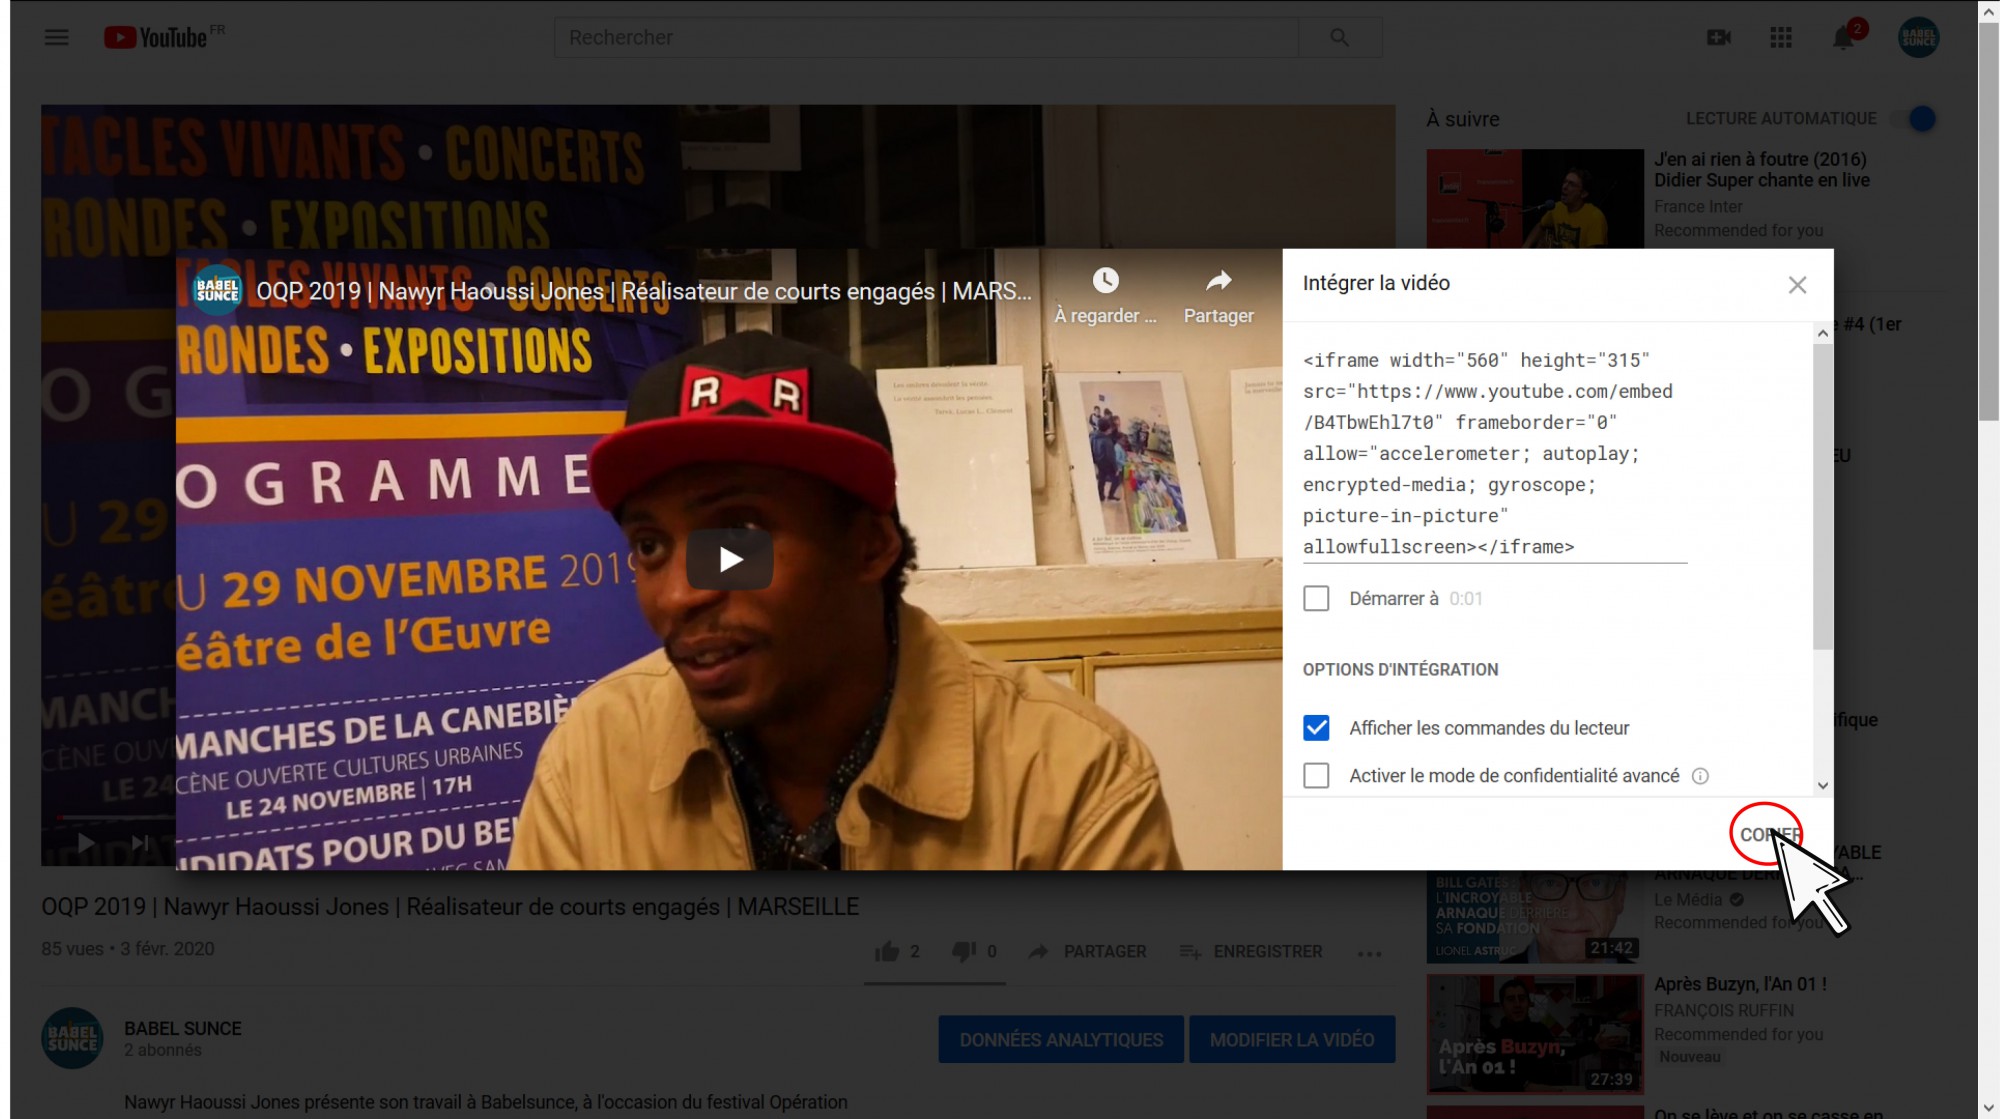This screenshot has width=2000, height=1119.
Task: Play the embed preview video
Action: (x=730, y=560)
